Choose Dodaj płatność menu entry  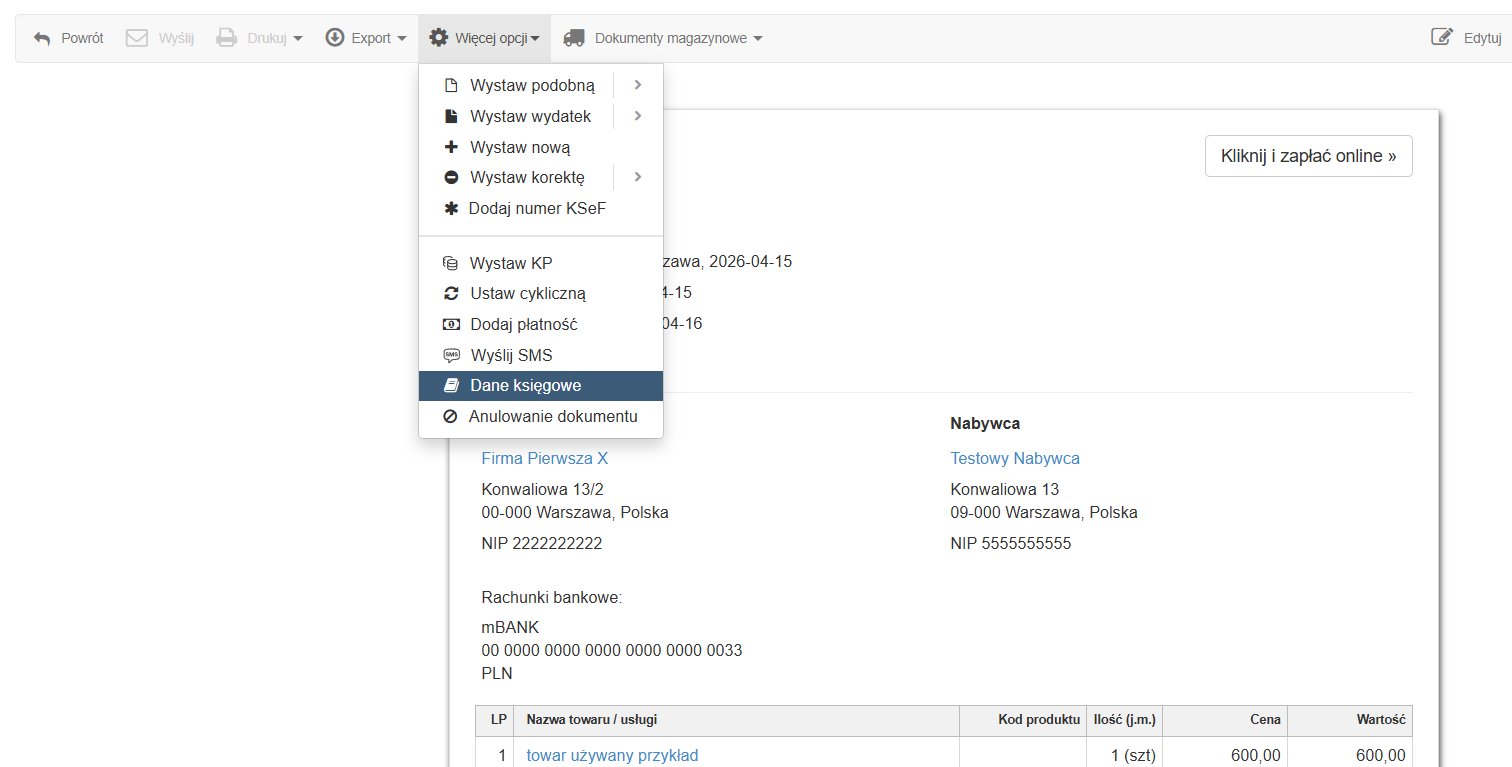pos(524,325)
